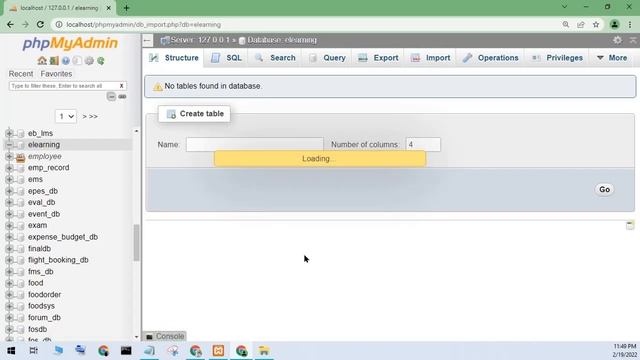Show Recent tables list
Screen dimensions: 640x360
(x=21, y=74)
